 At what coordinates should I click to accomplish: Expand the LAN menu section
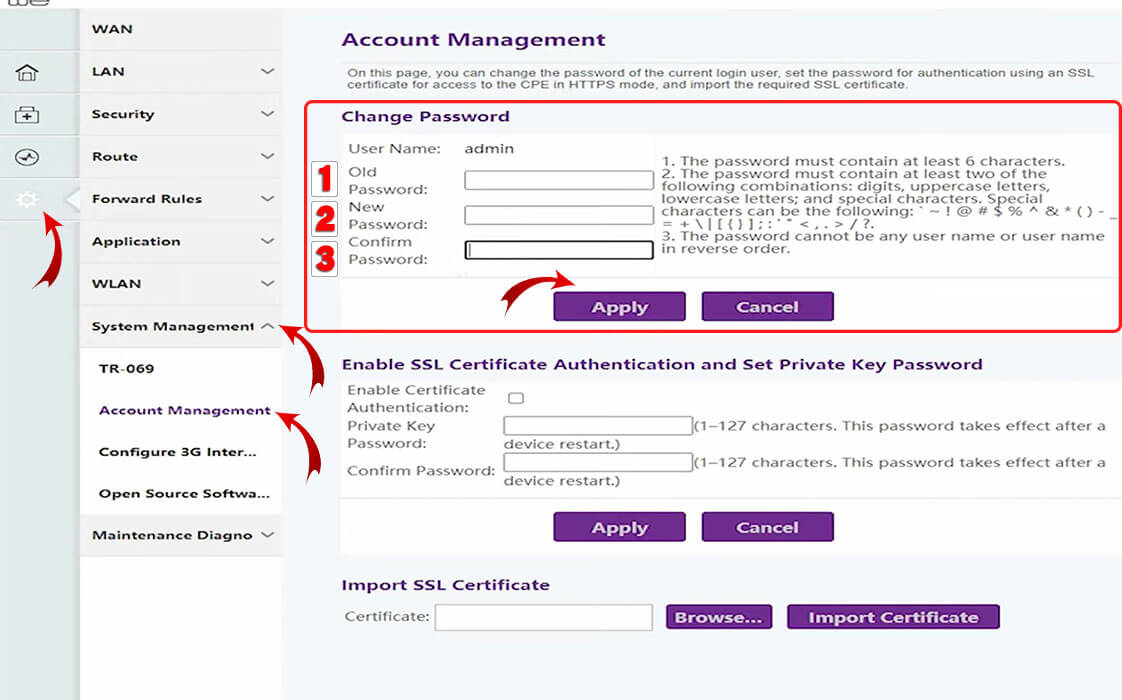coord(180,72)
